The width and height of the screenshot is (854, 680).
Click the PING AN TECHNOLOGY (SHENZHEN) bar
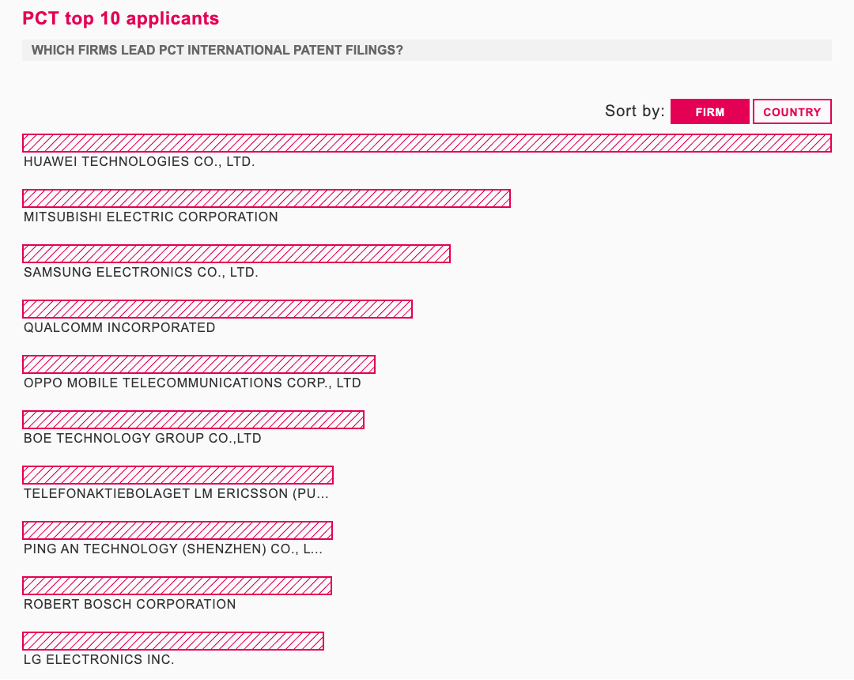tap(176, 530)
